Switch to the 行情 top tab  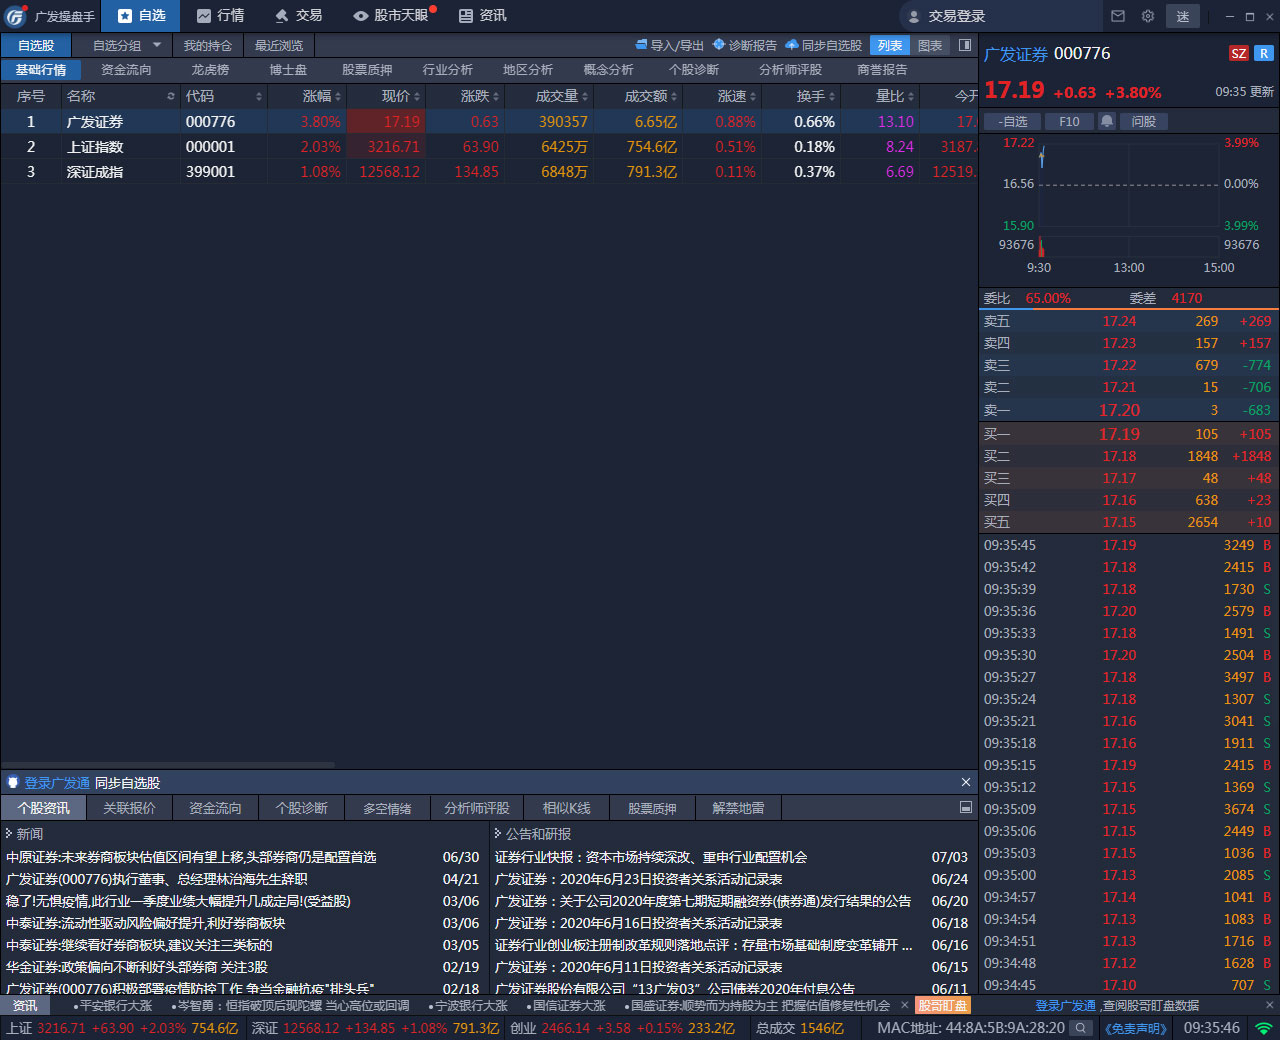pyautogui.click(x=220, y=15)
